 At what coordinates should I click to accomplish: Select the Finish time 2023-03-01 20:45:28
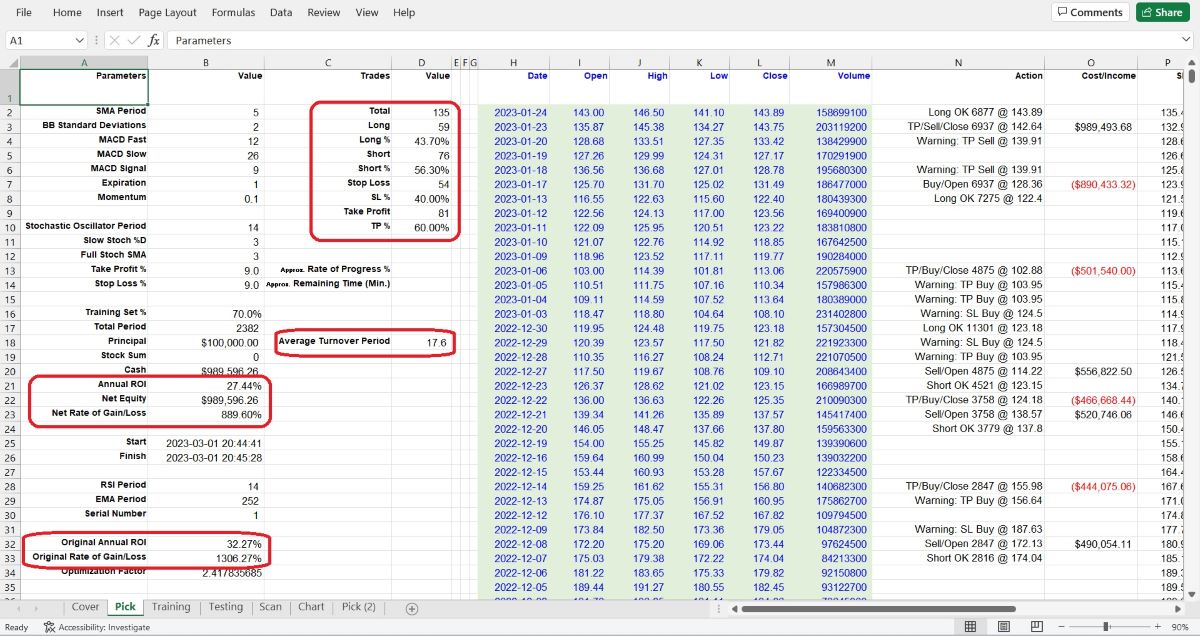pyautogui.click(x=206, y=457)
